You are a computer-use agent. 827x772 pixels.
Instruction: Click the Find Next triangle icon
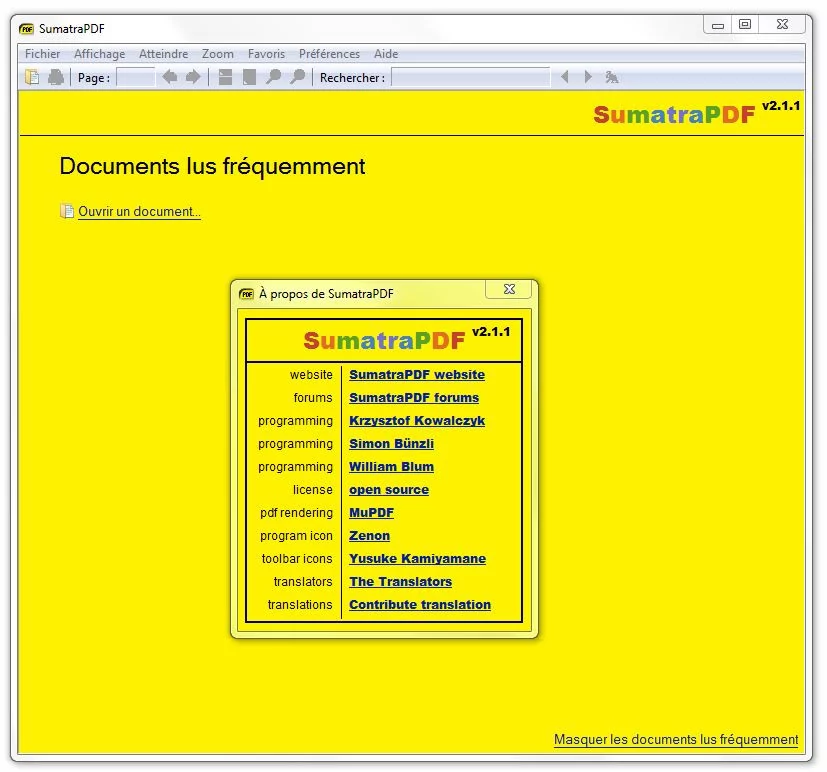[588, 77]
